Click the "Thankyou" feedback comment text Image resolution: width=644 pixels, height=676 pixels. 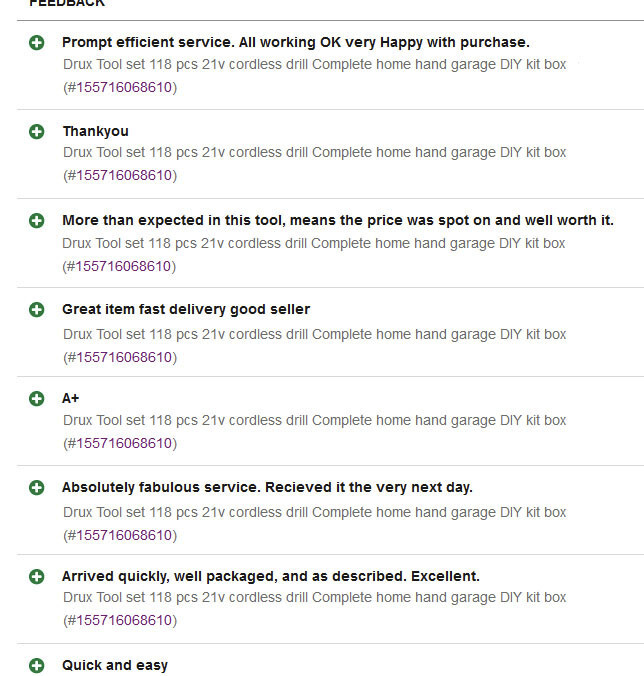[x=95, y=131]
